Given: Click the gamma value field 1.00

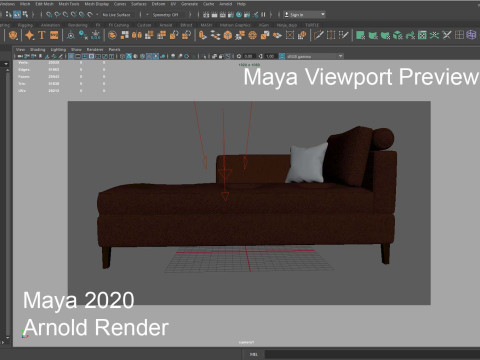Looking at the screenshot, I should coord(270,56).
